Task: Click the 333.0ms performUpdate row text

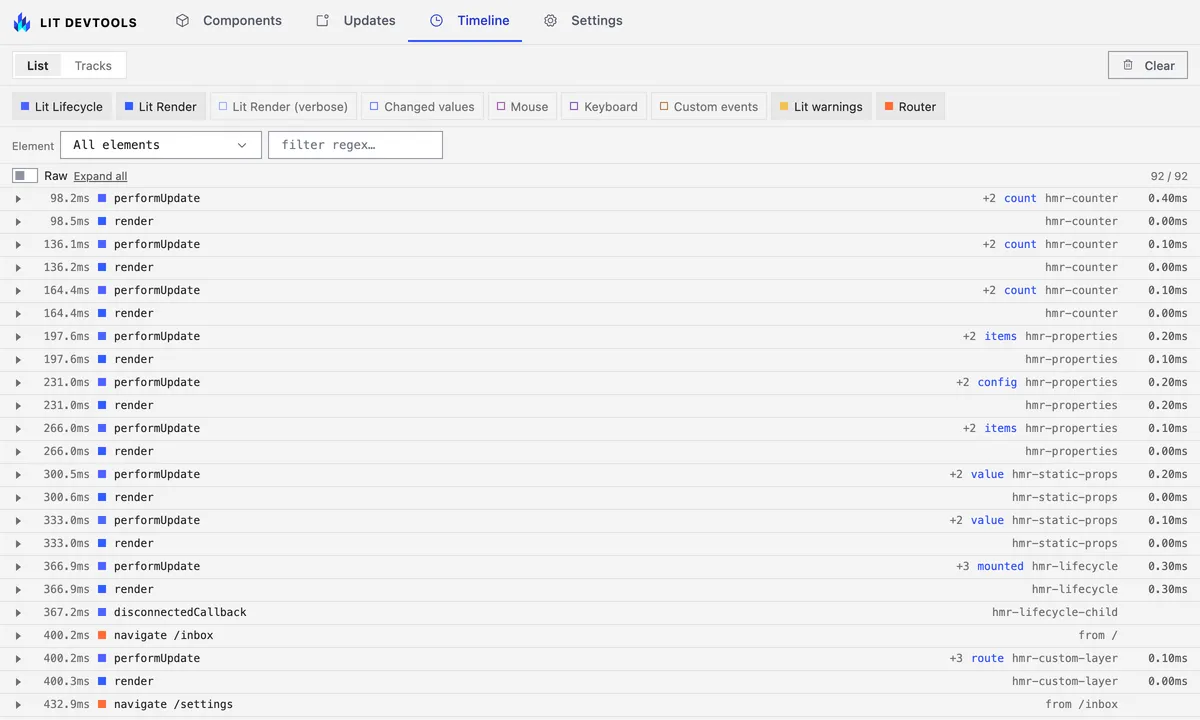Action: 157,520
